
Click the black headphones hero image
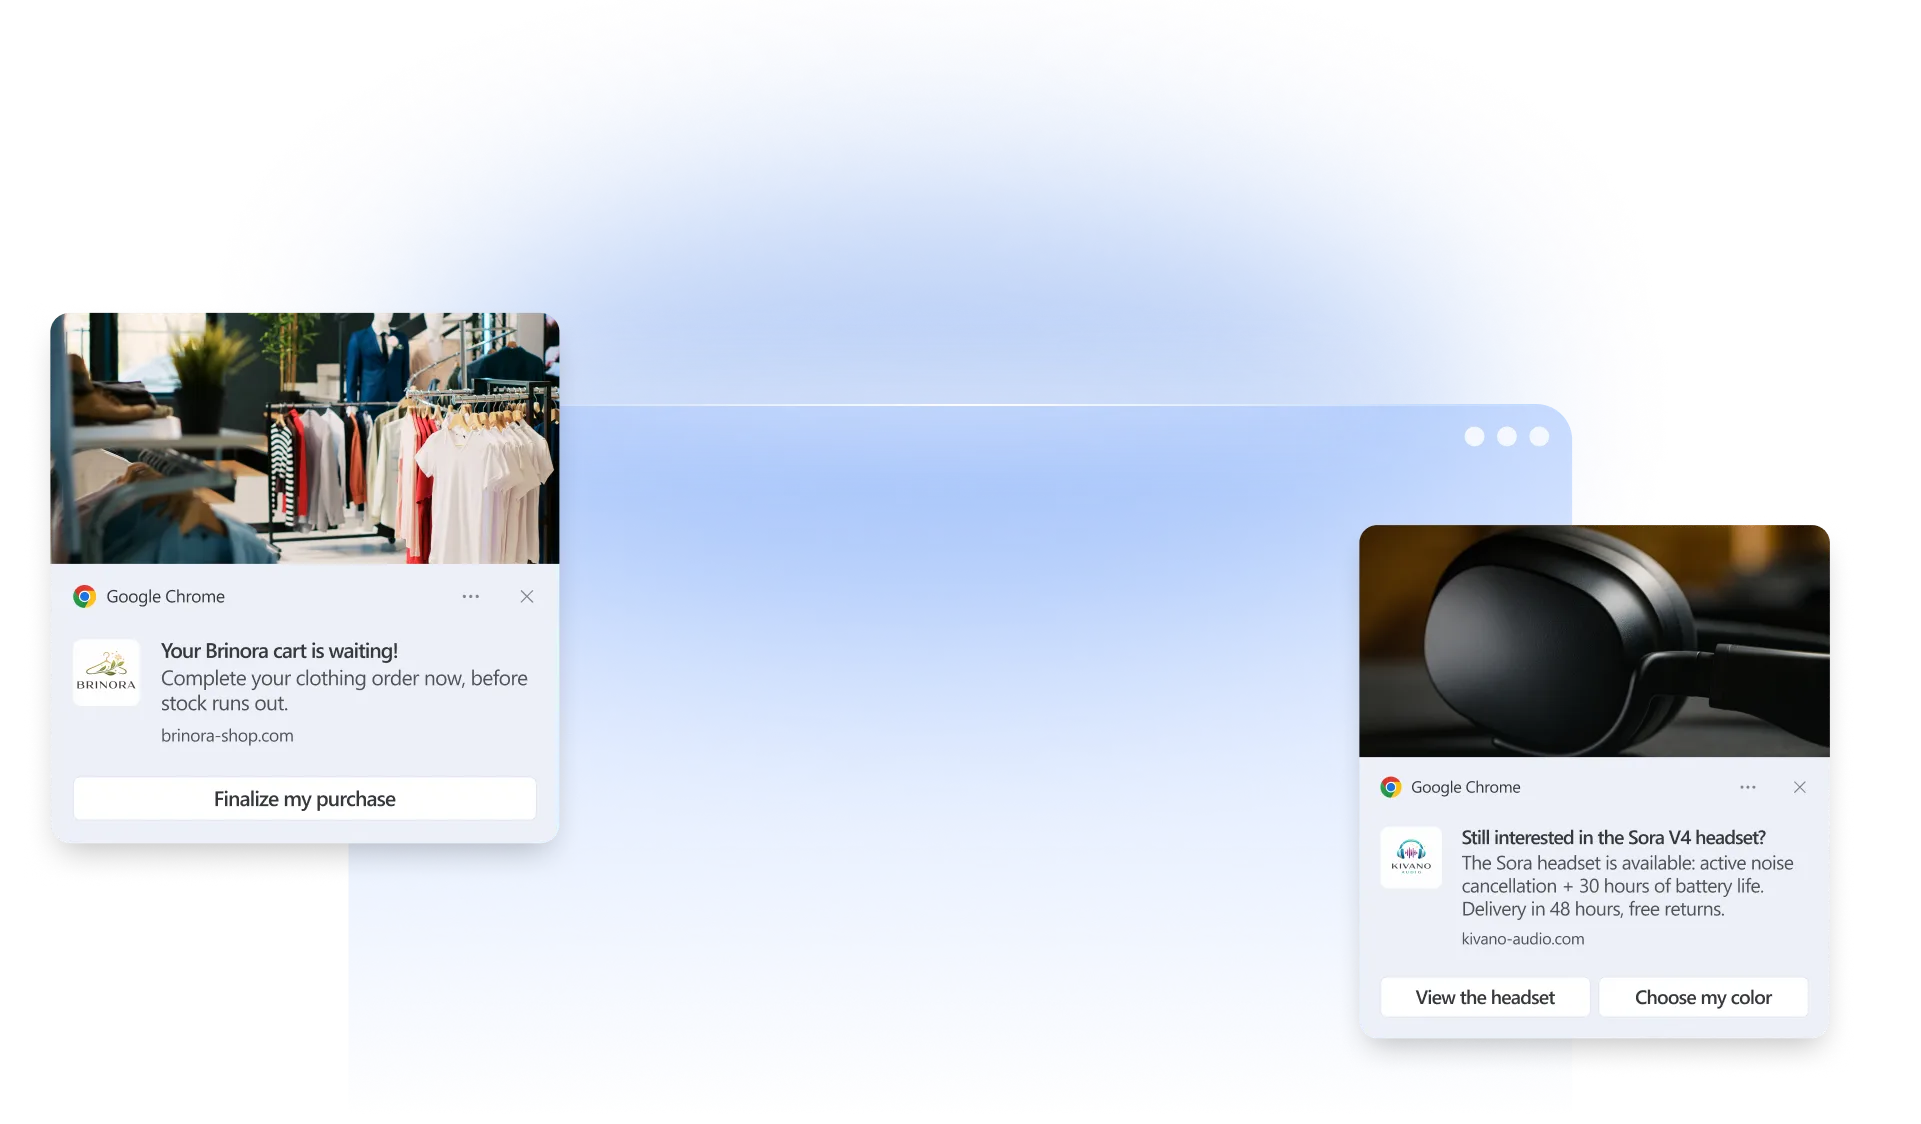[1594, 641]
